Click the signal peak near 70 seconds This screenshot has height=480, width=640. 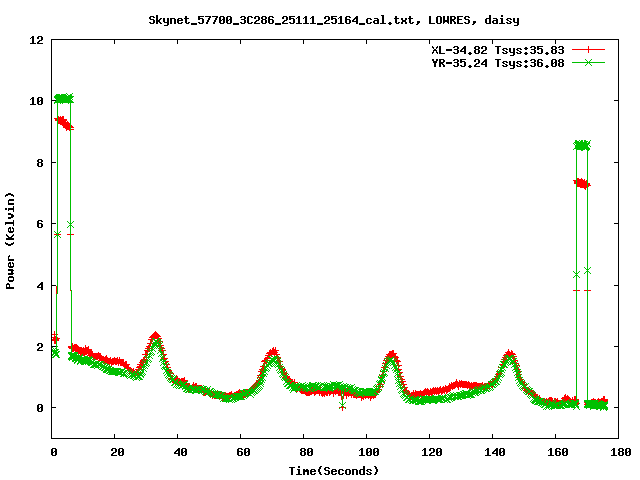pos(273,354)
